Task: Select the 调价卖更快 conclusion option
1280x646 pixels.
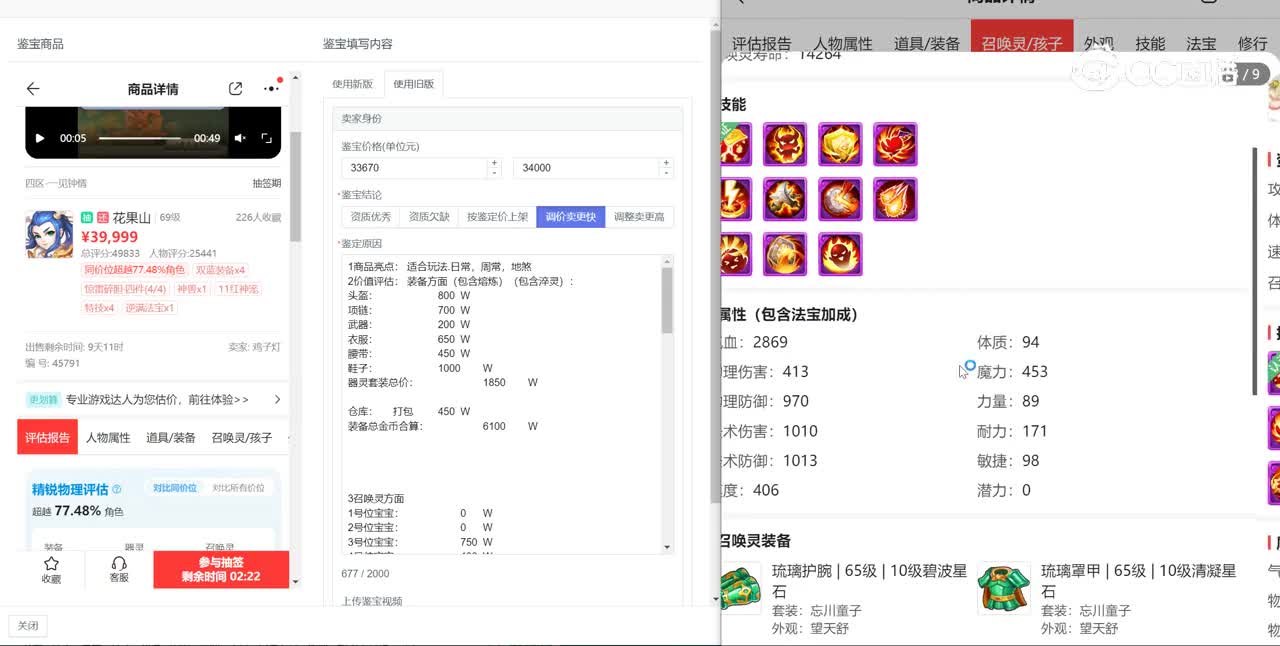Action: click(x=571, y=217)
